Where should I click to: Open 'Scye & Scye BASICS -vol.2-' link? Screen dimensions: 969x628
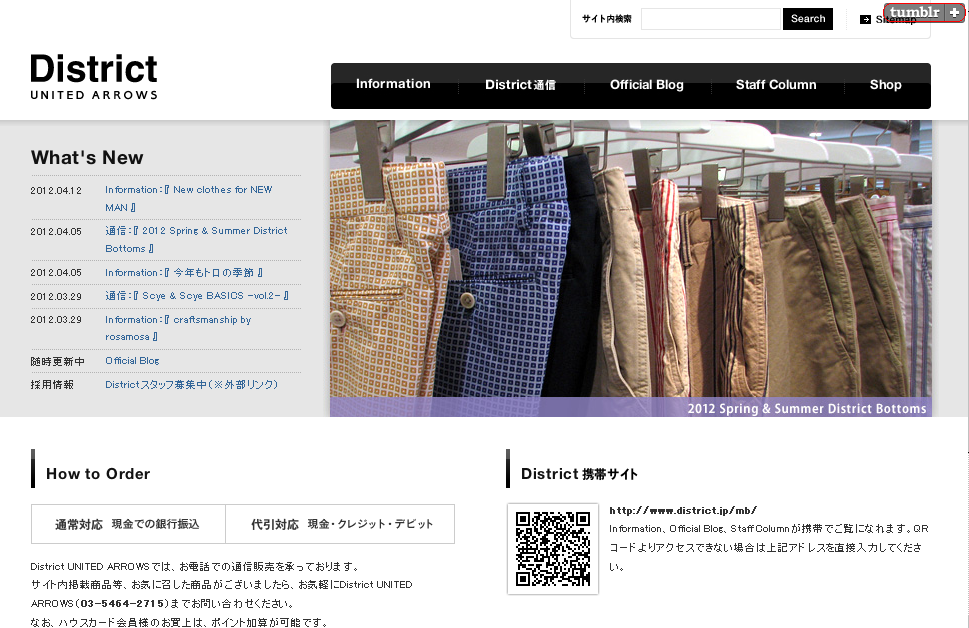[197, 296]
